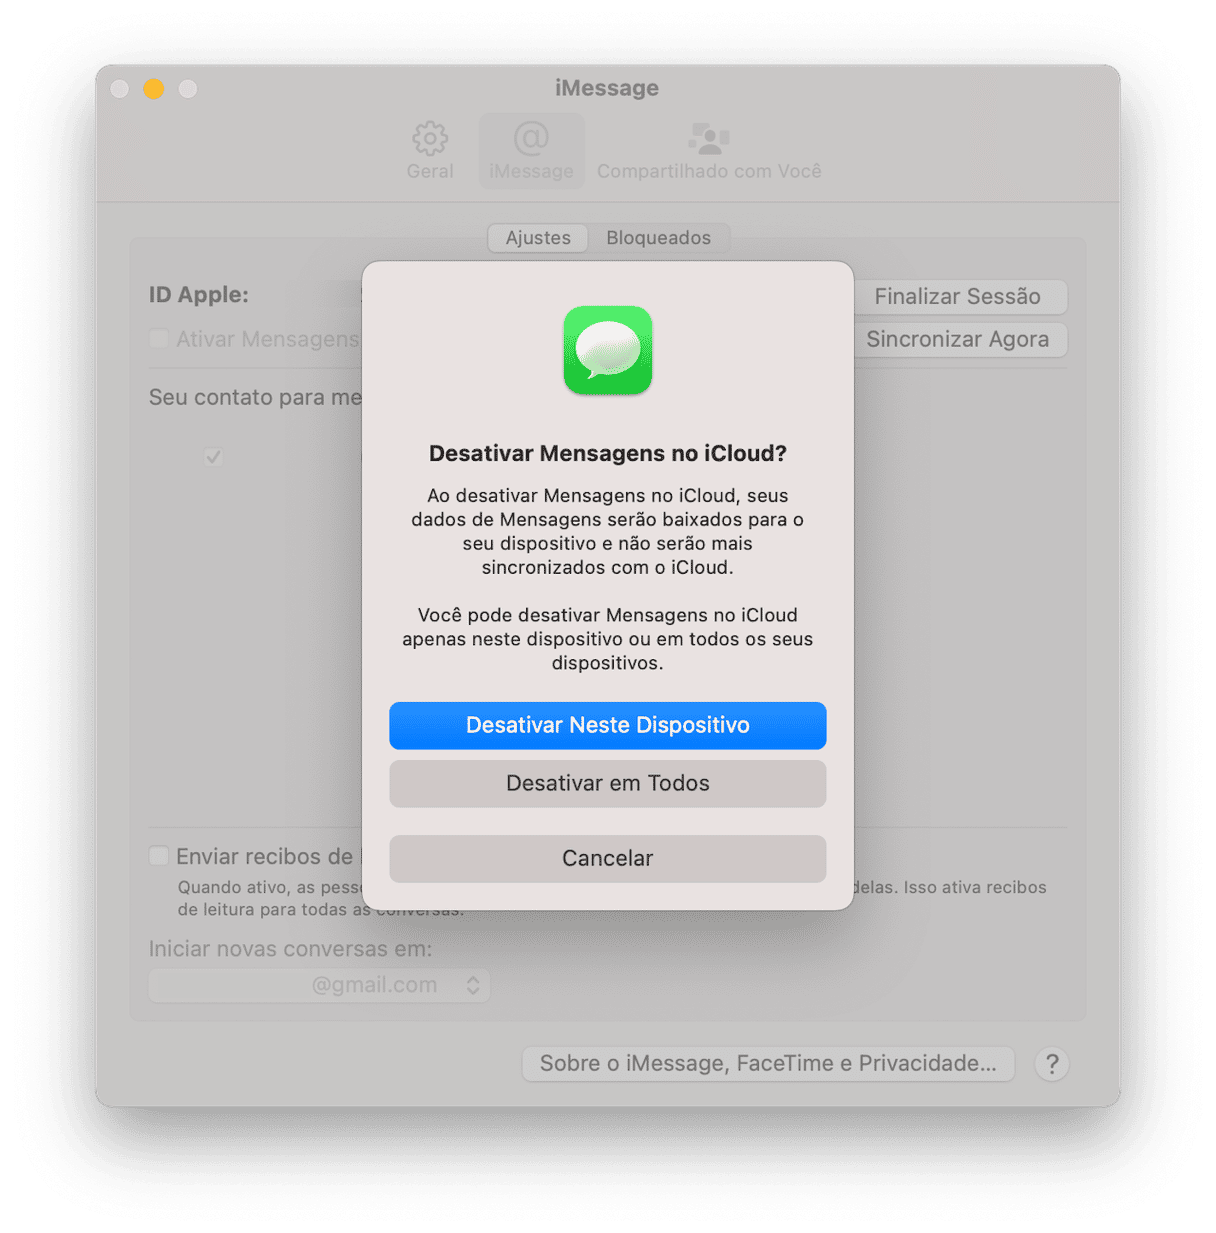Click the dropdown arrows beside @gmail.com
This screenshot has height=1233, width=1216.
pos(473,985)
